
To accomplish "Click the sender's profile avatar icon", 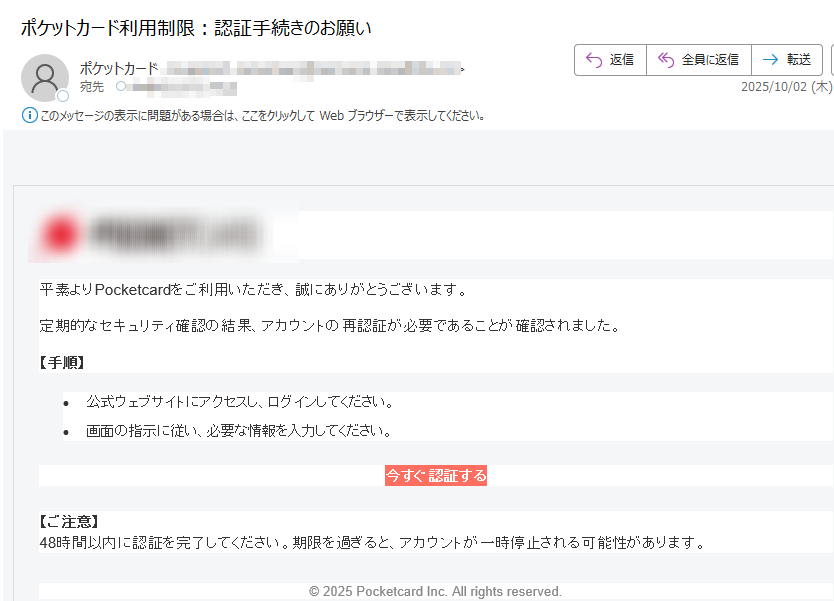I will (44, 77).
